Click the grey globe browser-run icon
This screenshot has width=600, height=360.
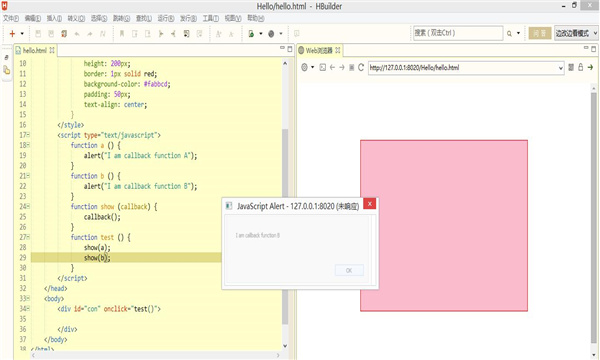[271, 34]
